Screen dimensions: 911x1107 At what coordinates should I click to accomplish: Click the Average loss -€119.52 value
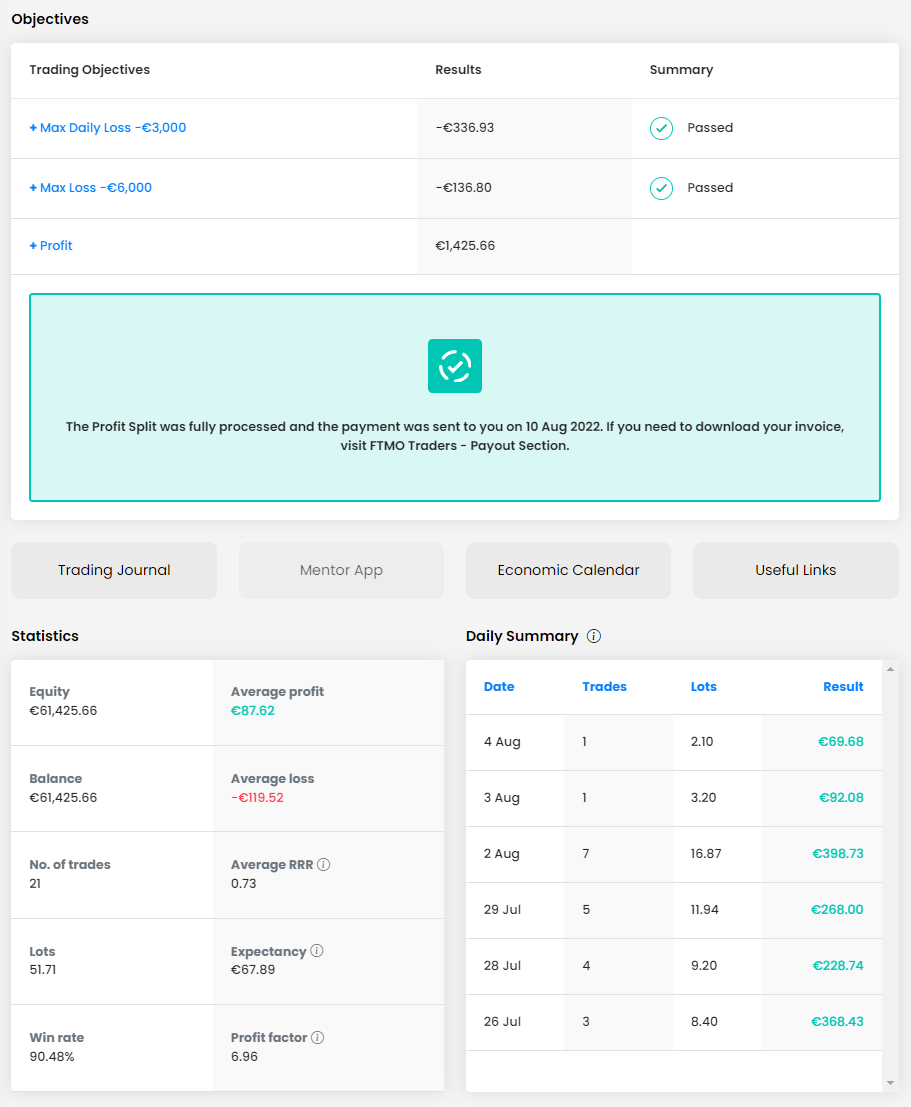tap(257, 798)
